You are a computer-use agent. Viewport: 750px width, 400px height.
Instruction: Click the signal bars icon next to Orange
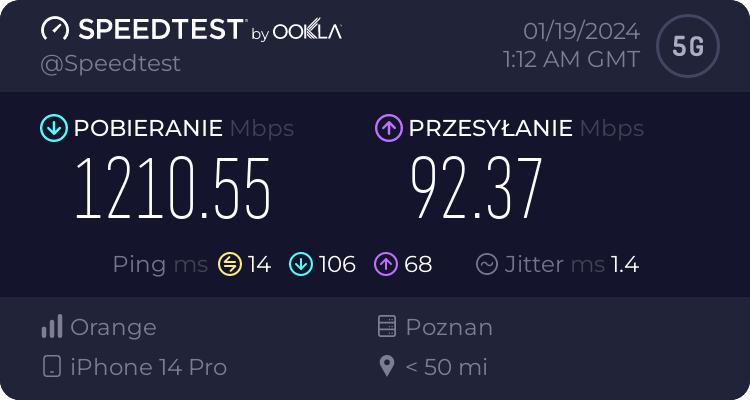coord(52,327)
